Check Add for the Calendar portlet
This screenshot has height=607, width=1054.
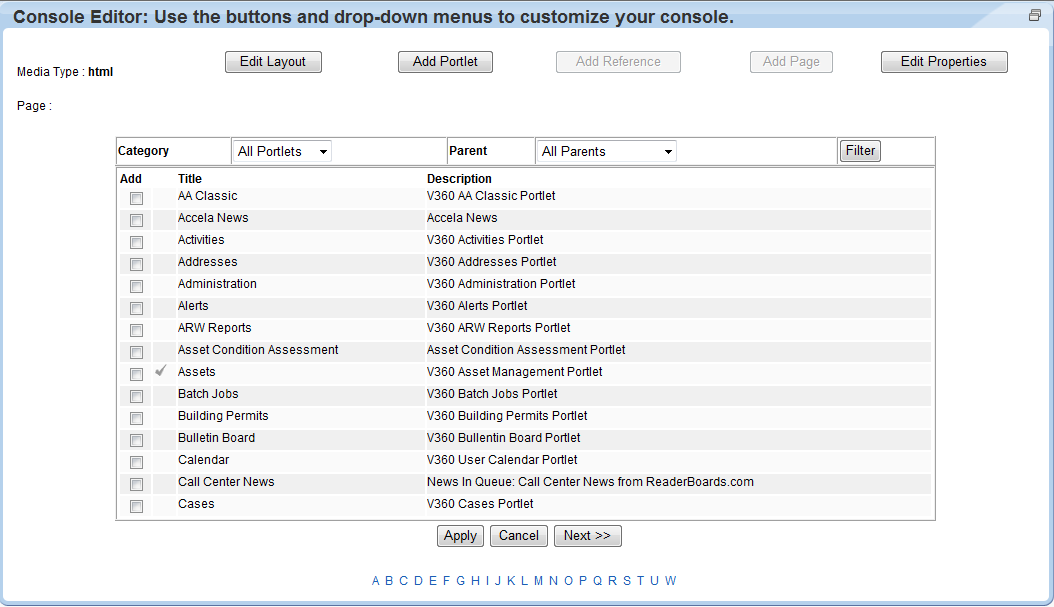click(x=136, y=462)
